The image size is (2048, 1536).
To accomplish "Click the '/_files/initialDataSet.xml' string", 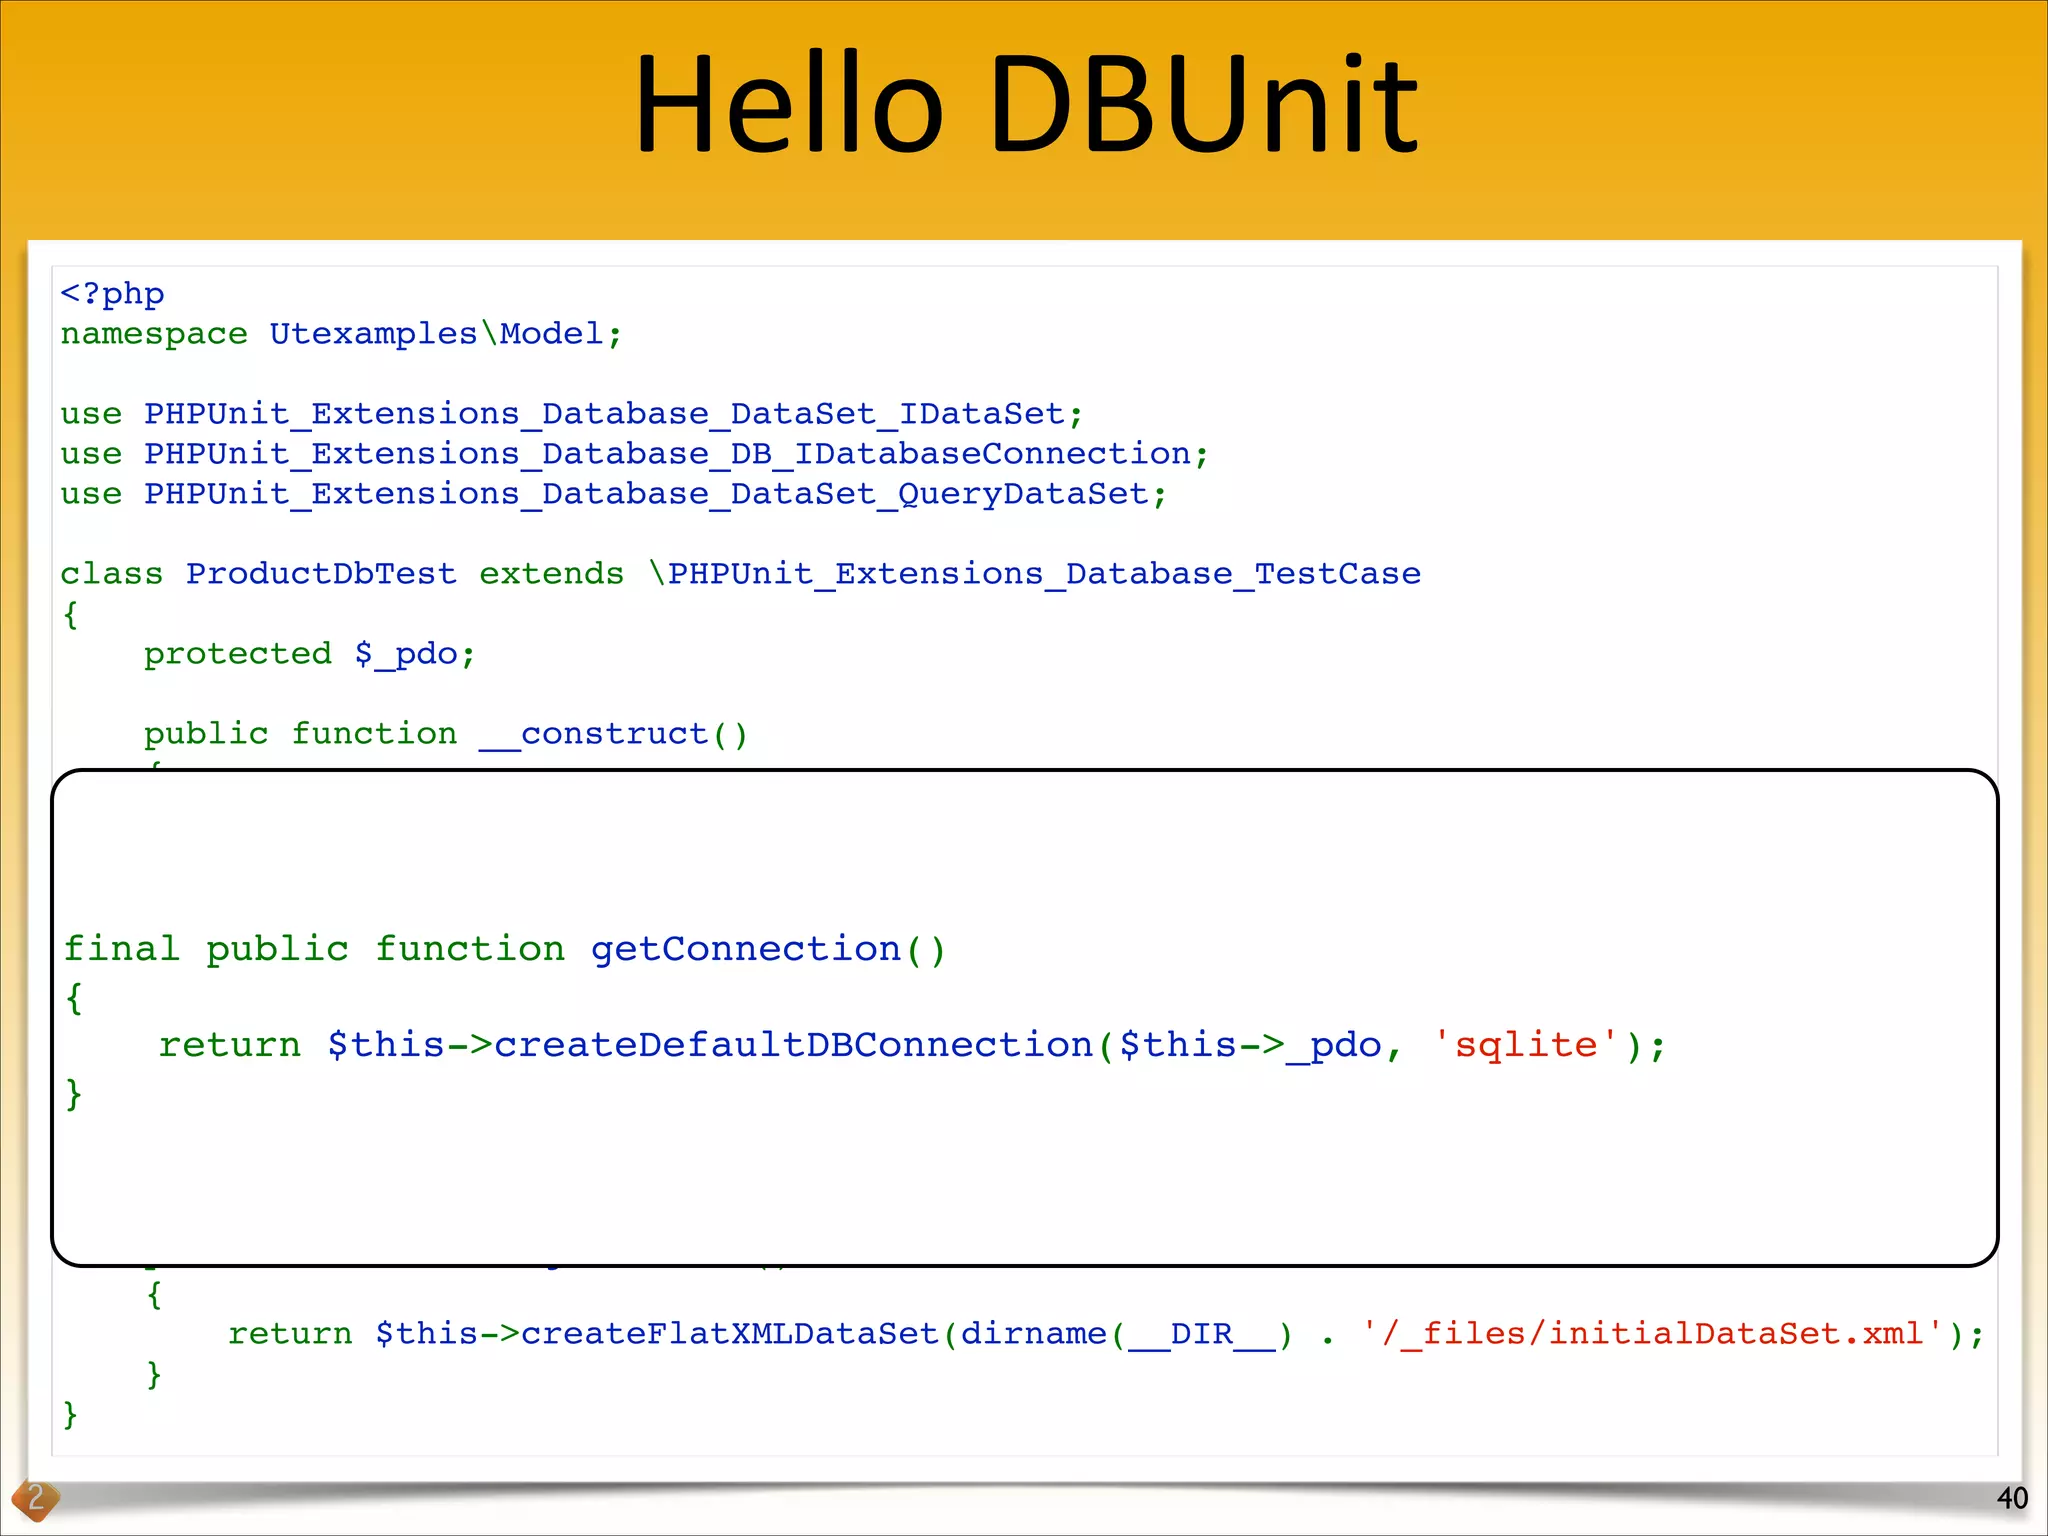I will pos(1653,1333).
